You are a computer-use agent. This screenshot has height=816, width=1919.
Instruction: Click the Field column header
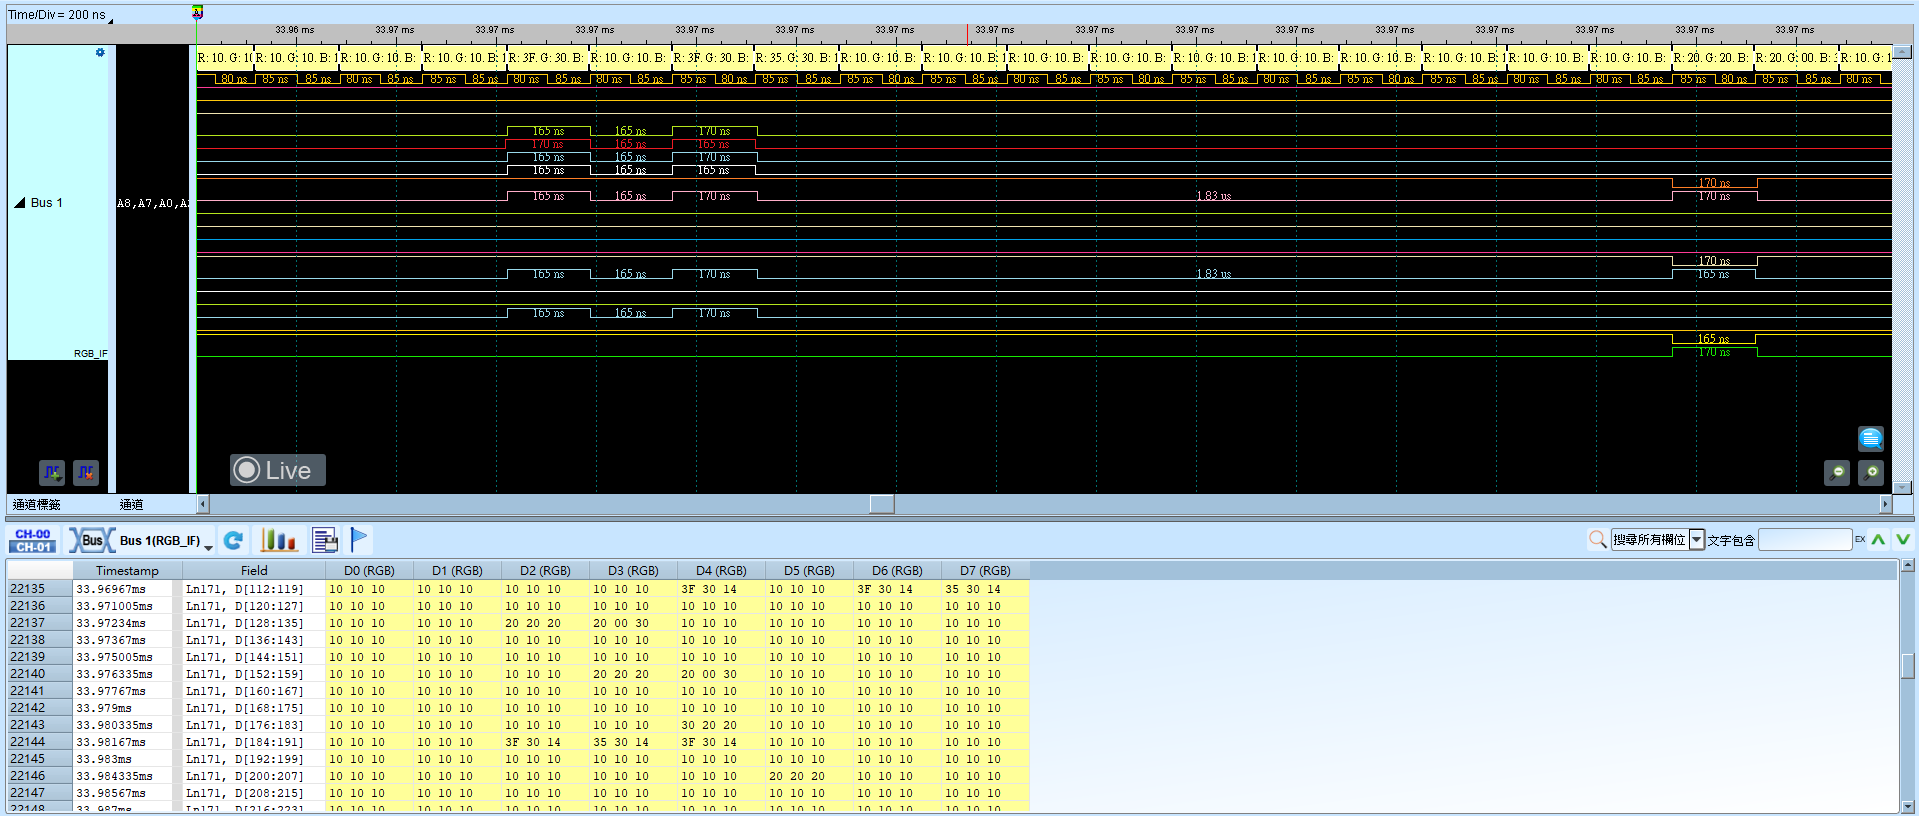point(254,571)
